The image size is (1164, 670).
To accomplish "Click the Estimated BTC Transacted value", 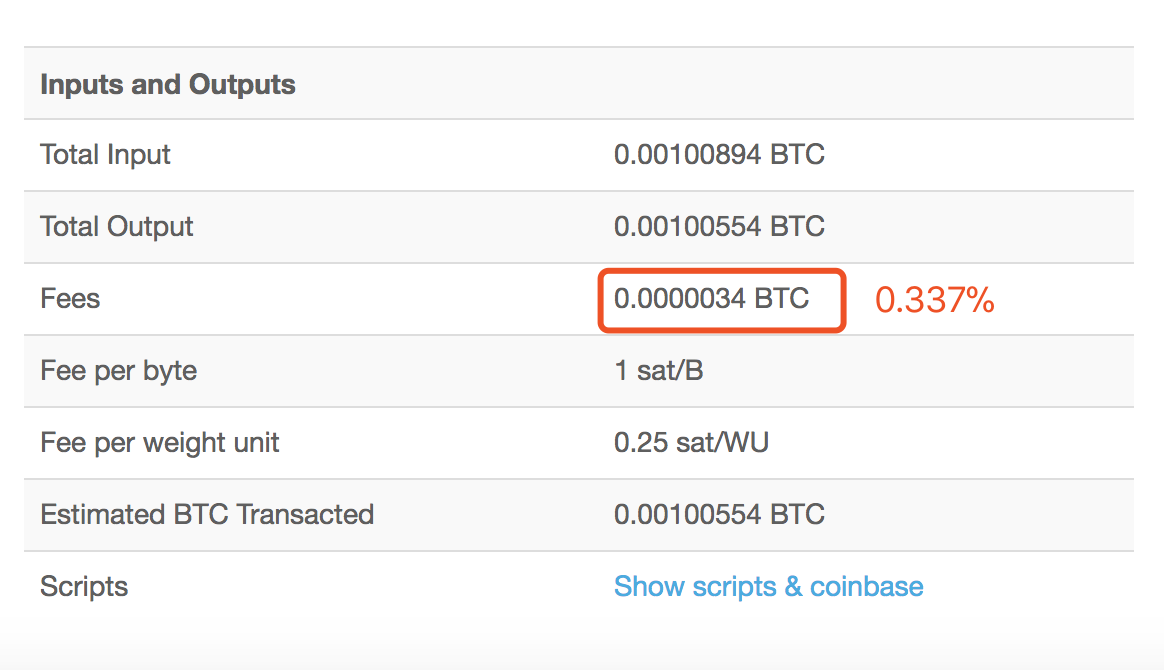I will [x=719, y=514].
